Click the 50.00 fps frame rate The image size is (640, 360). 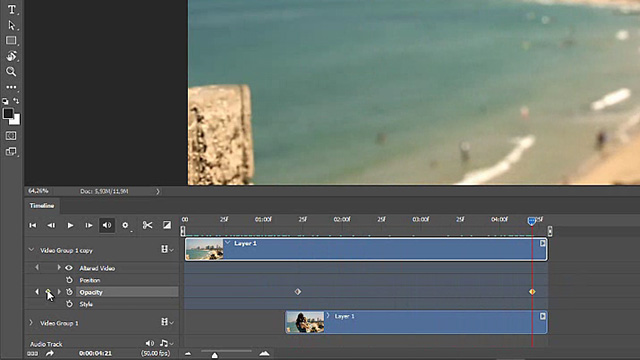pyautogui.click(x=156, y=353)
